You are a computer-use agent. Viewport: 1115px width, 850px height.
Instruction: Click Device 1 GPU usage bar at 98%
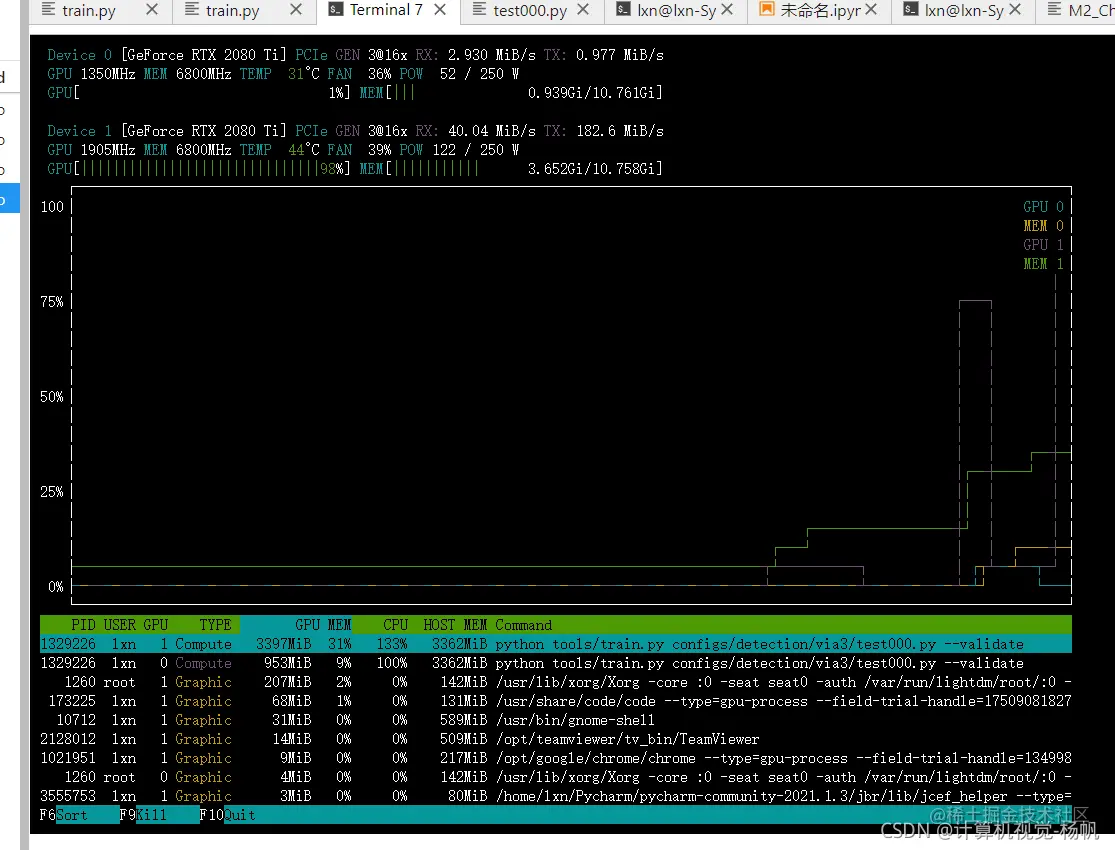click(x=198, y=169)
